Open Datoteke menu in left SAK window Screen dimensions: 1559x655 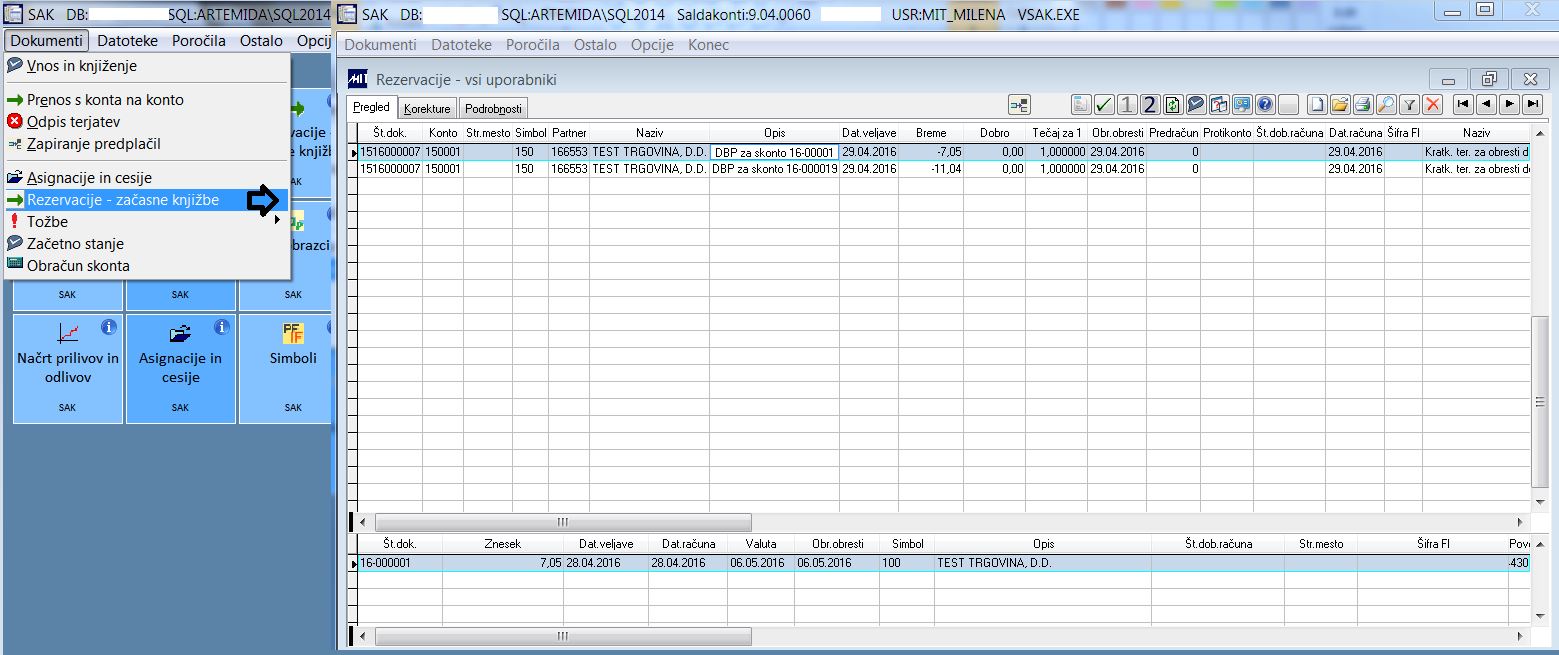[128, 41]
